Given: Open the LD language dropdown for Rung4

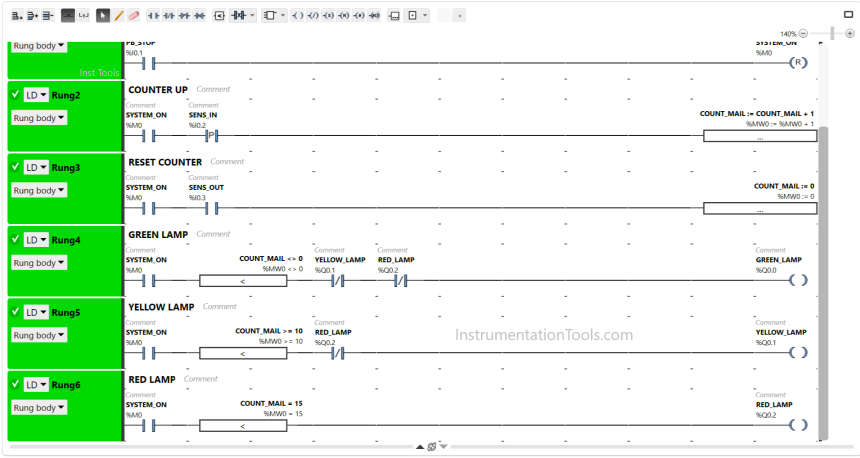Looking at the screenshot, I should (36, 240).
